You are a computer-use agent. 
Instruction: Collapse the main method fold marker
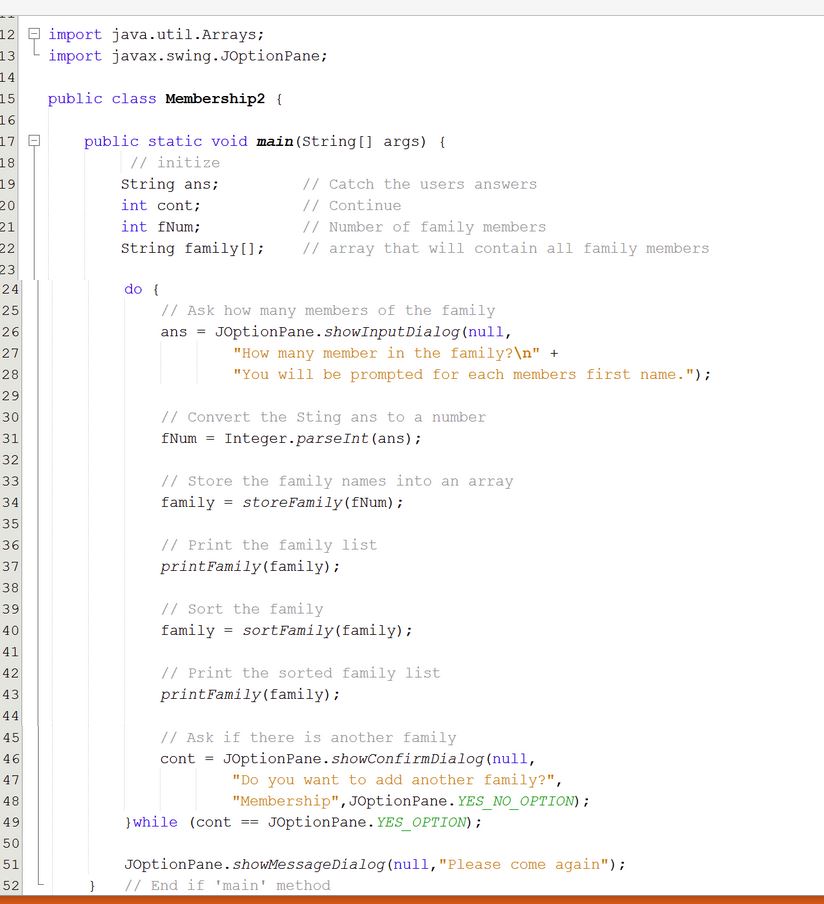[x=34, y=142]
